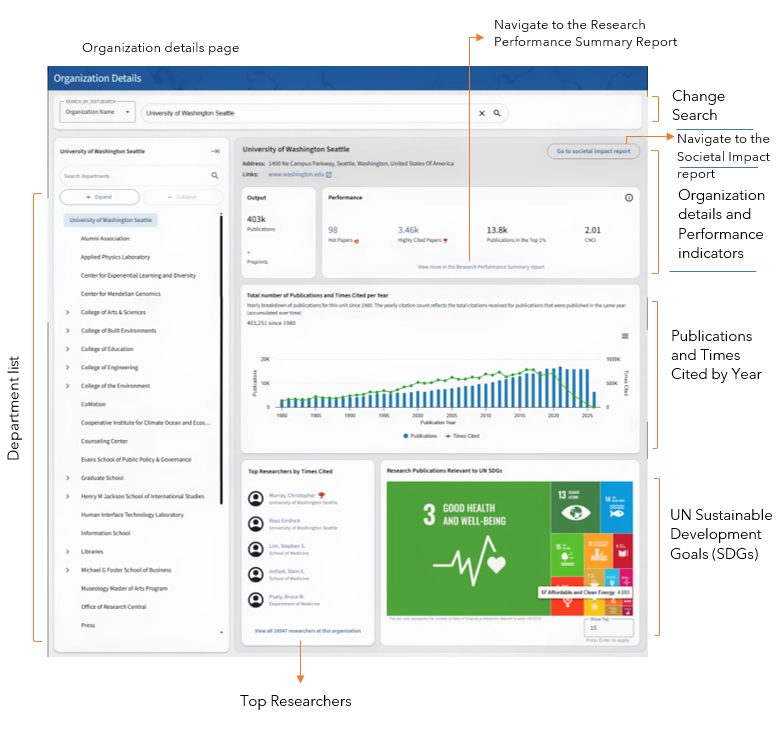Expand Graduate School node

68,478
